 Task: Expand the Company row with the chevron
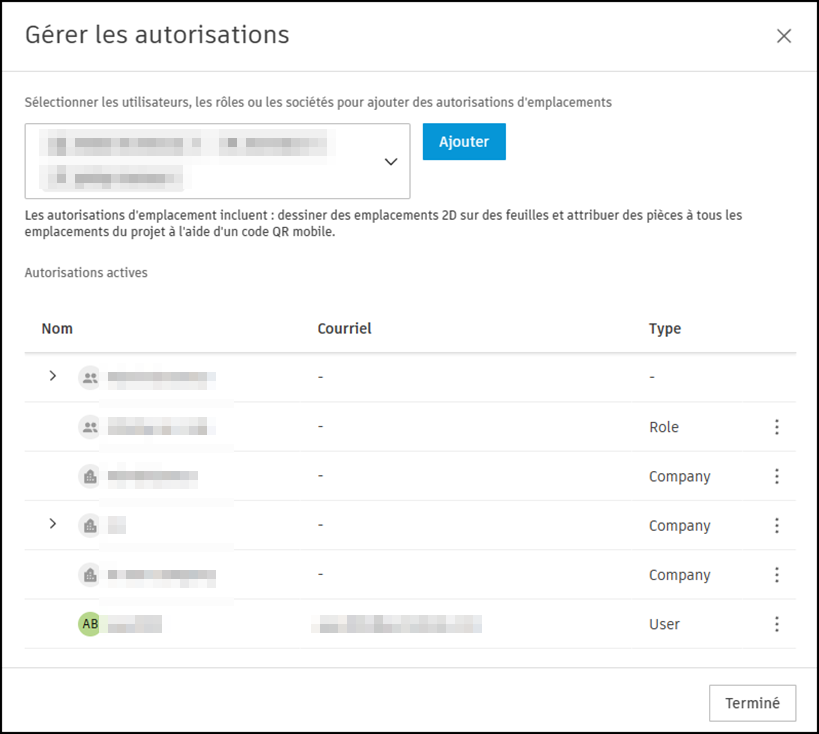(52, 523)
